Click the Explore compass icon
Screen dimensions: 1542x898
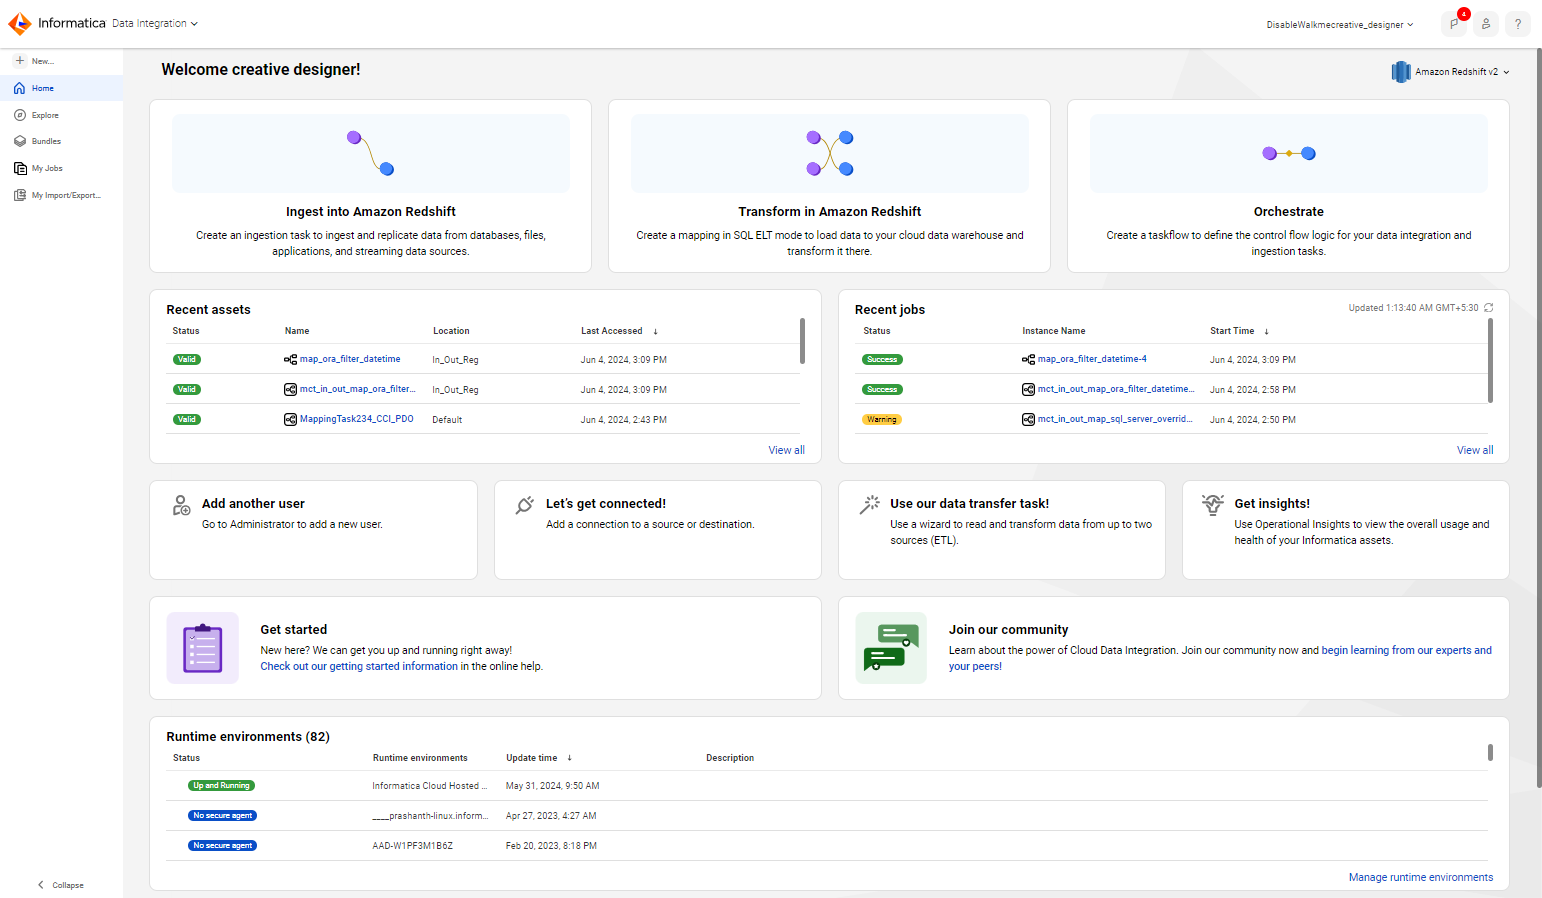tap(19, 115)
